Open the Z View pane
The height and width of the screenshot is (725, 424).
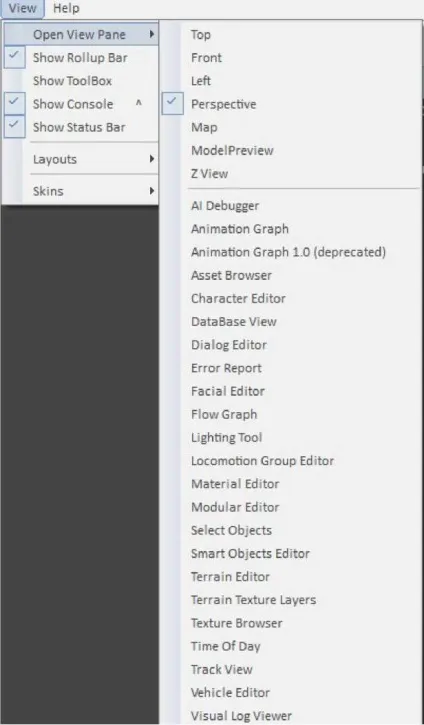tap(291, 174)
